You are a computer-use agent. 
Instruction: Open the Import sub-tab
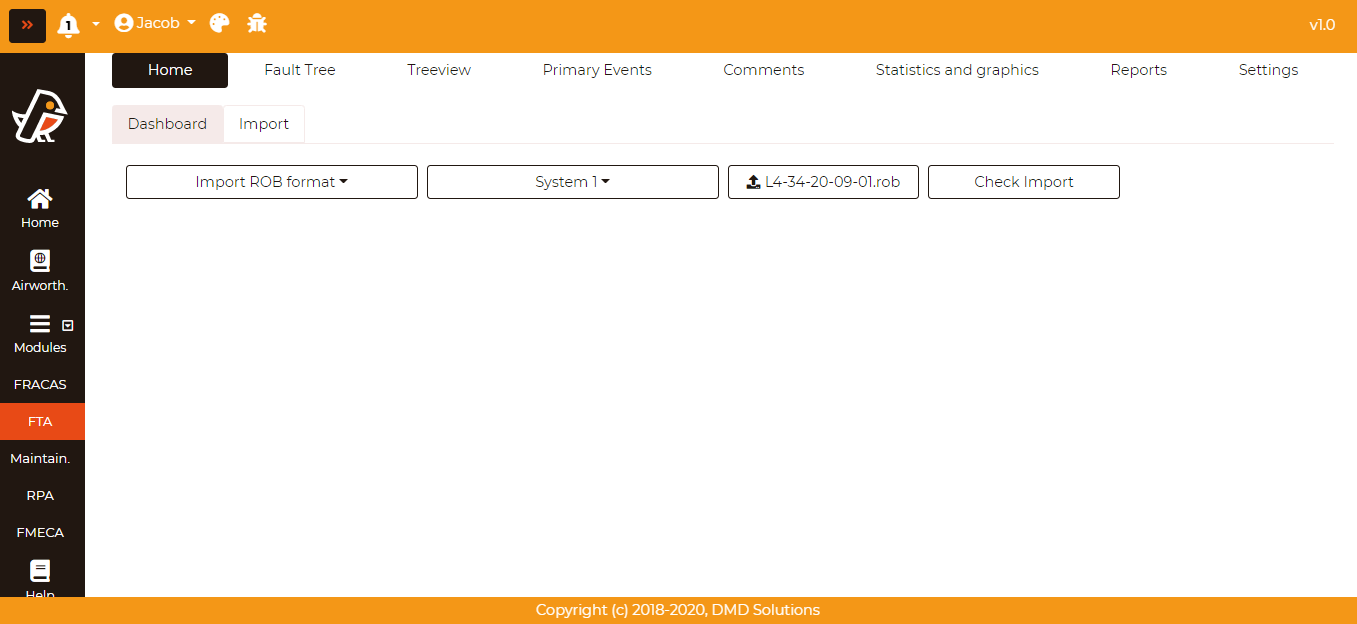click(264, 124)
